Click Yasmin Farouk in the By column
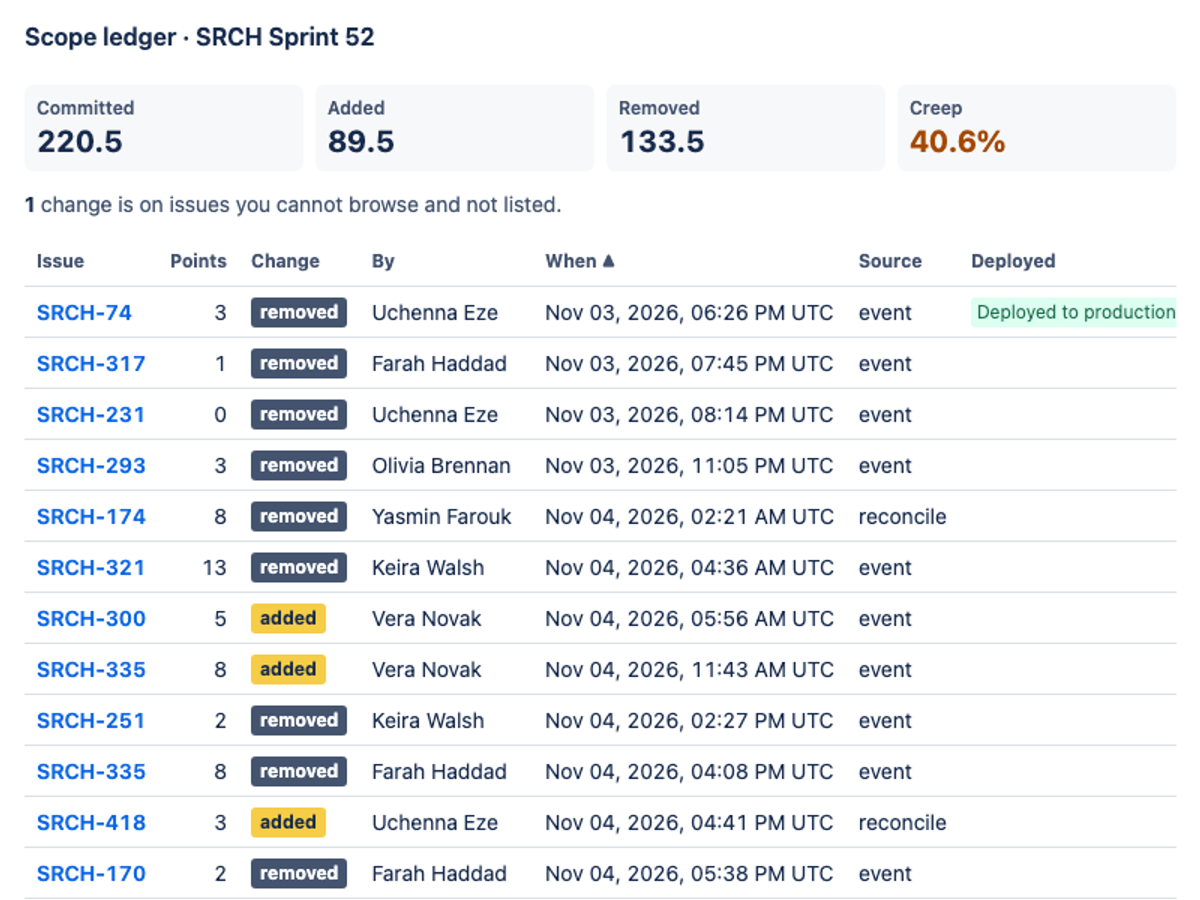The height and width of the screenshot is (900, 1200). [x=441, y=517]
